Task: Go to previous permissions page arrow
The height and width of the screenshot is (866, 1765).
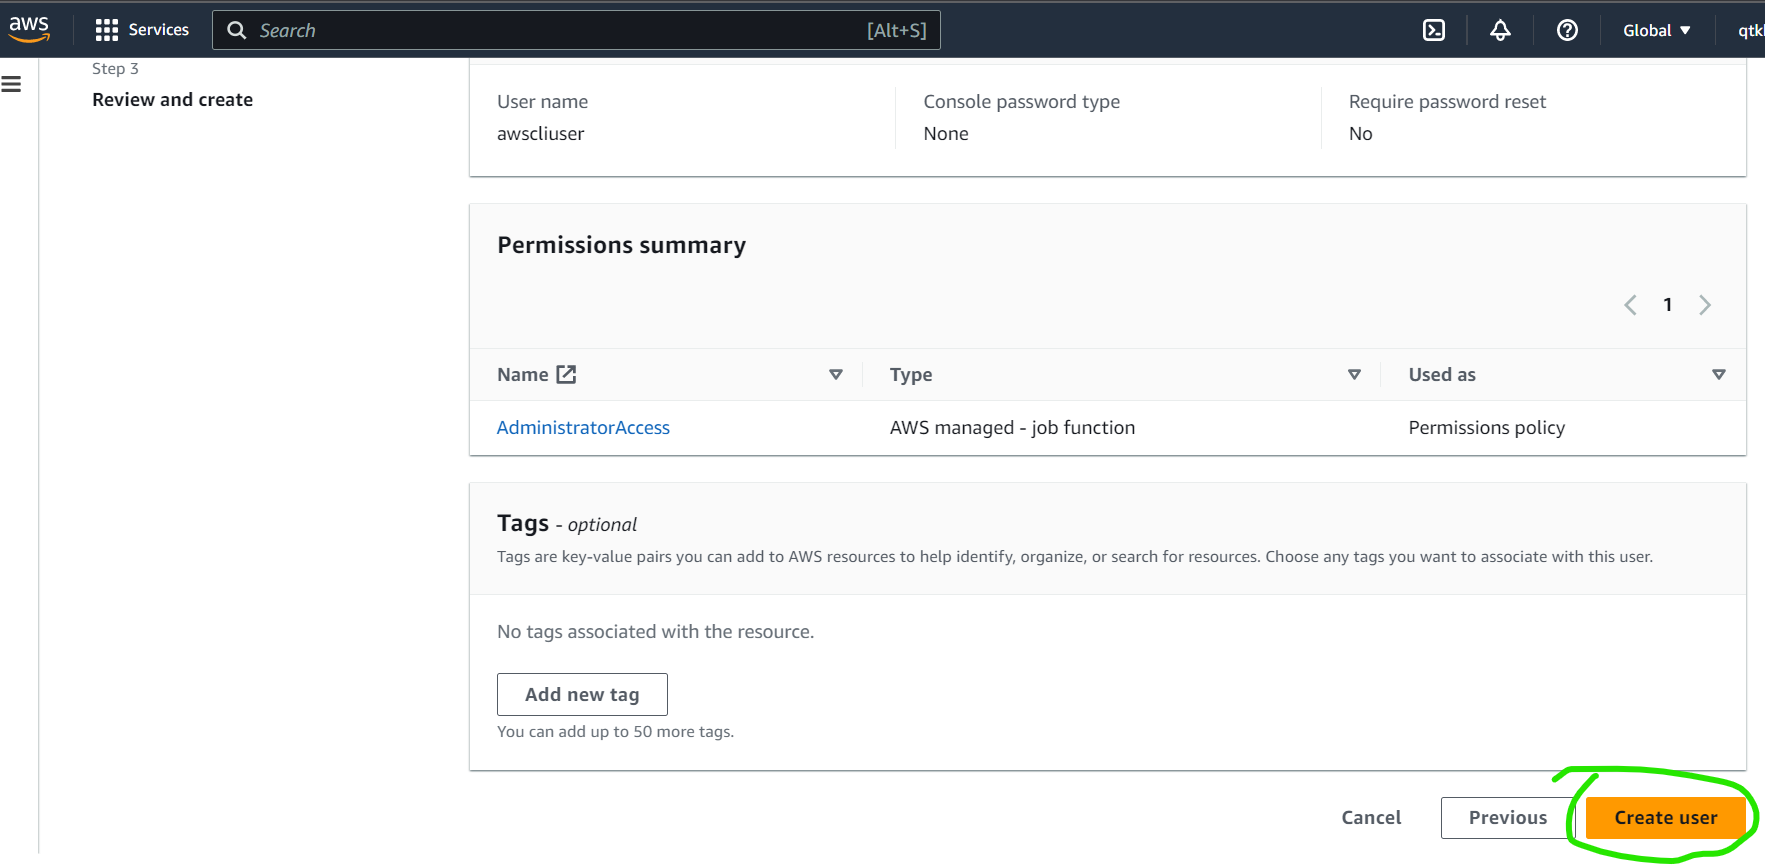Action: [1630, 305]
